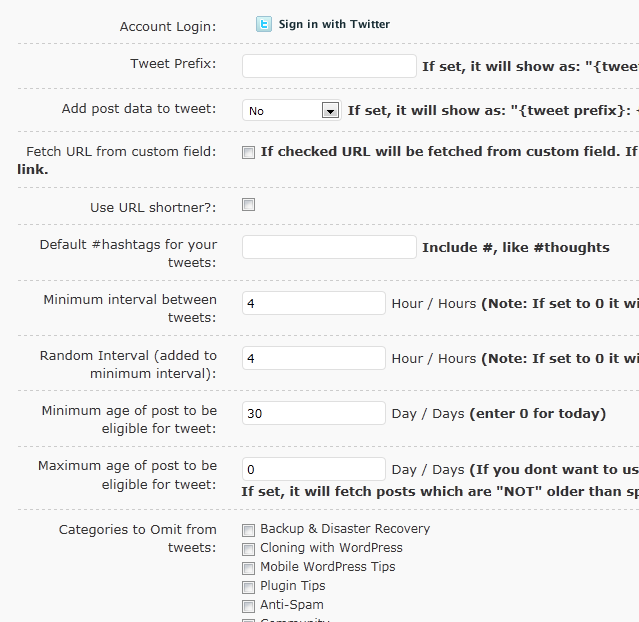Click the default #hashtags input field
Screen dimensions: 639x622
pos(329,247)
